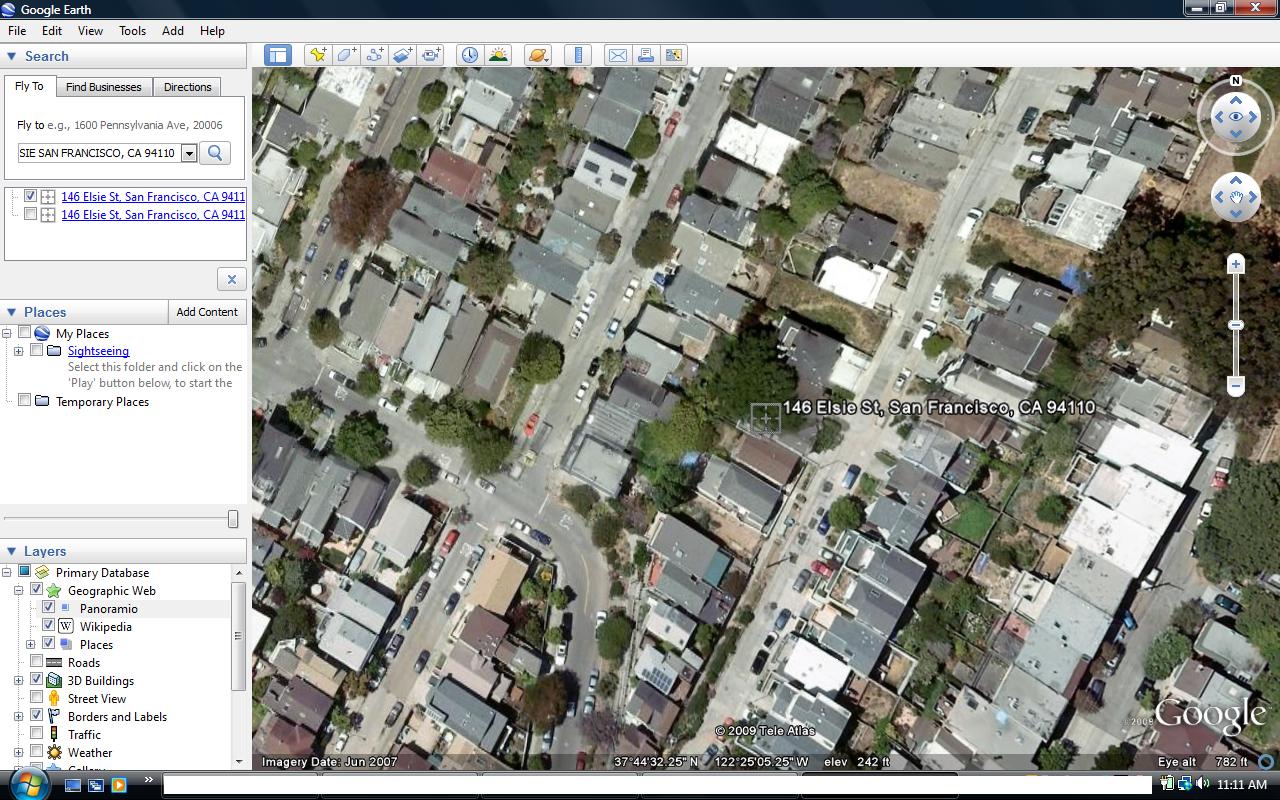Collapse the Geographic Web node

pyautogui.click(x=19, y=590)
